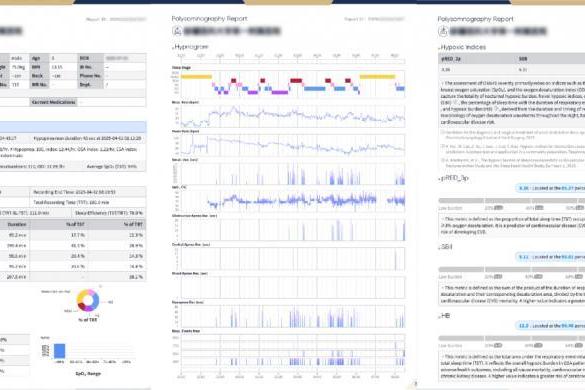The width and height of the screenshot is (585, 390).
Task: Click the SBII percentile value badge
Action: pyautogui.click(x=550, y=257)
